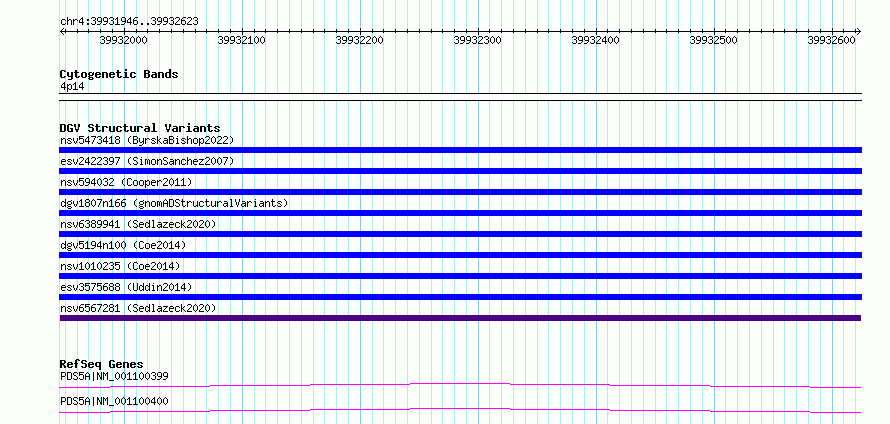Open variant nsv5473418 (ByrskaBishop2022) label

tap(147, 140)
